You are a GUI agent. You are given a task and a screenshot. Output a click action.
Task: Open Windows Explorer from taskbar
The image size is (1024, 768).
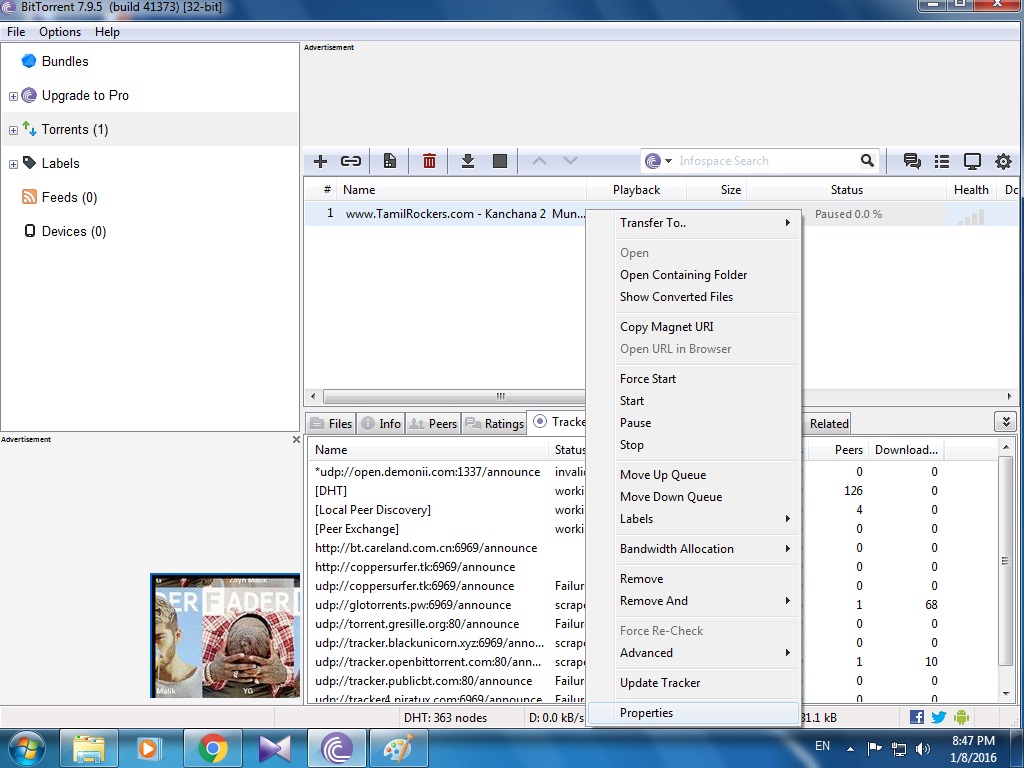89,748
